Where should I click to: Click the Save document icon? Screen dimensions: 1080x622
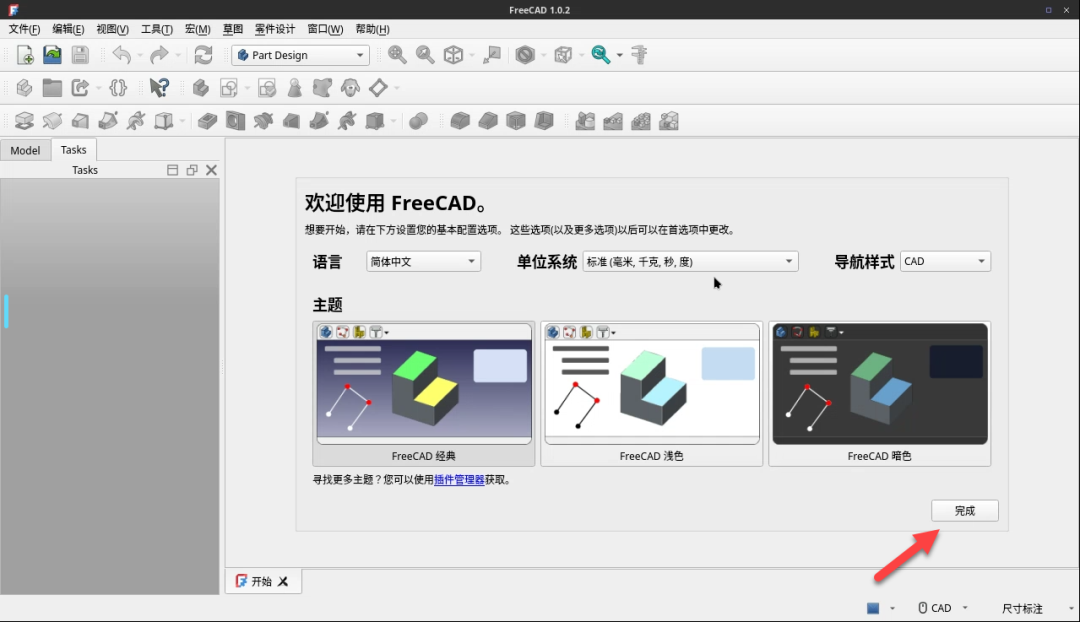(80, 55)
